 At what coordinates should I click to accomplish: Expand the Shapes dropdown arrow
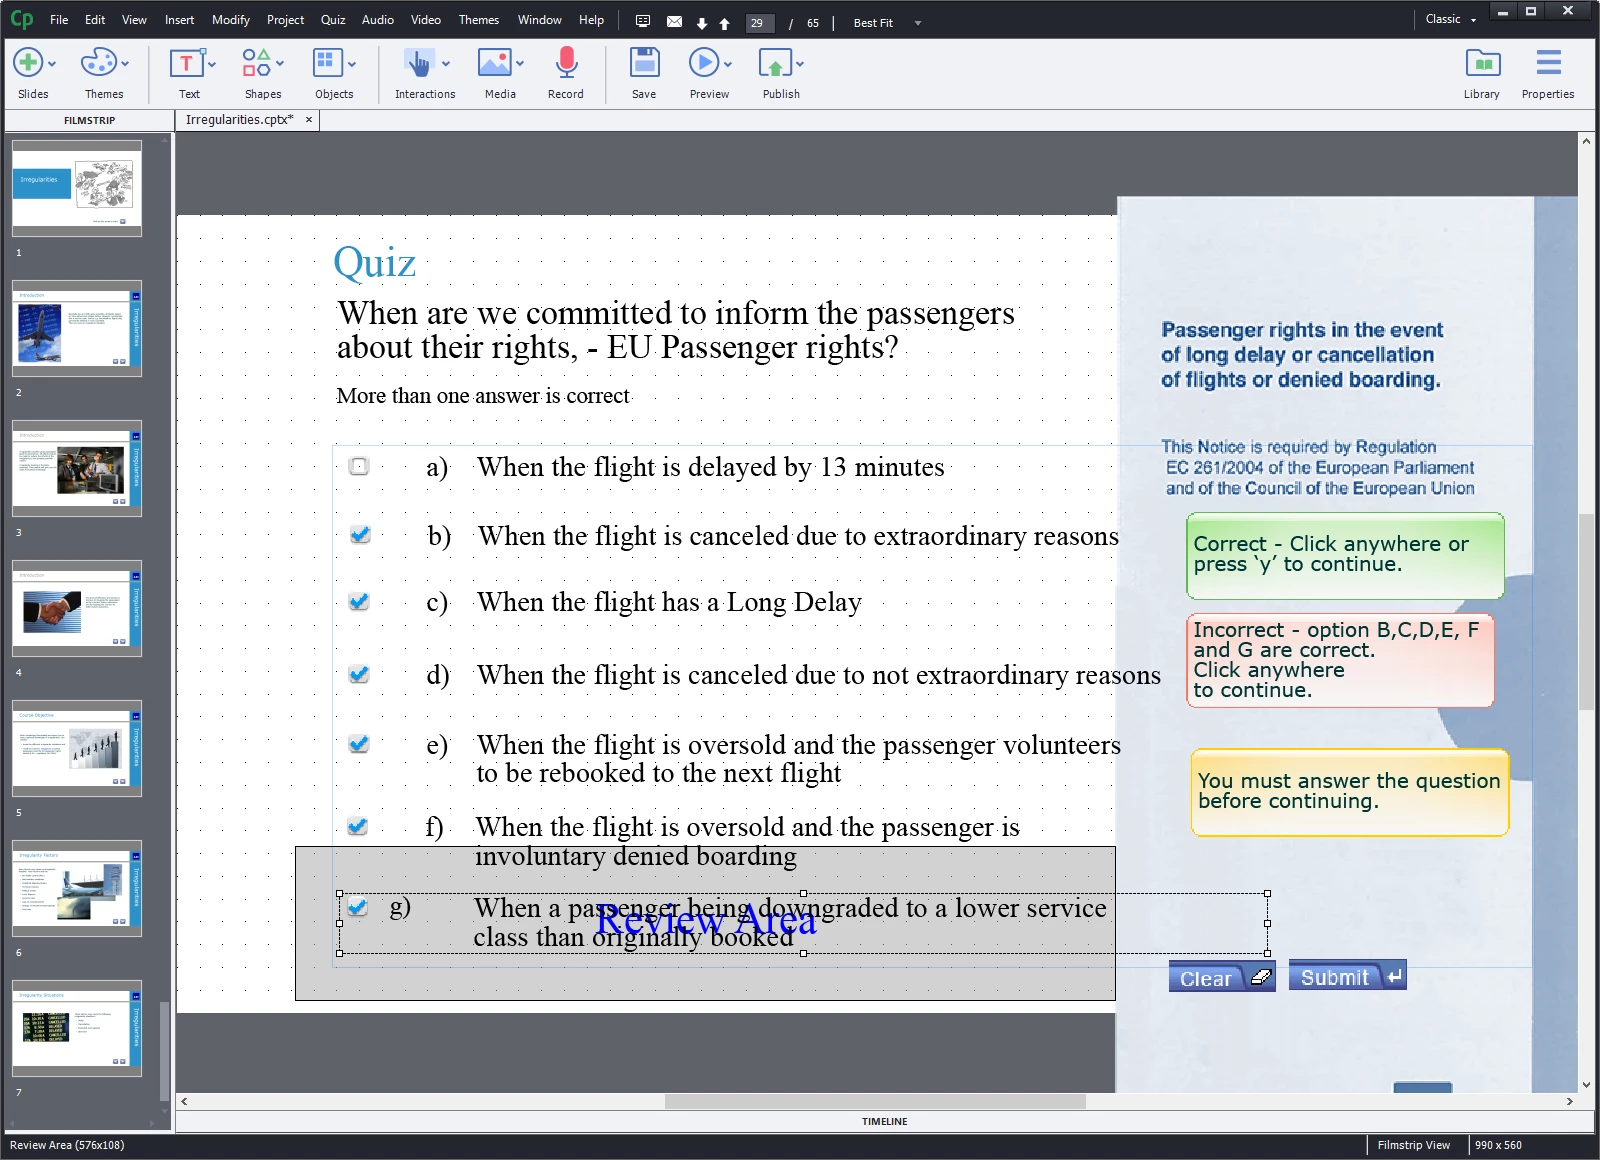280,64
